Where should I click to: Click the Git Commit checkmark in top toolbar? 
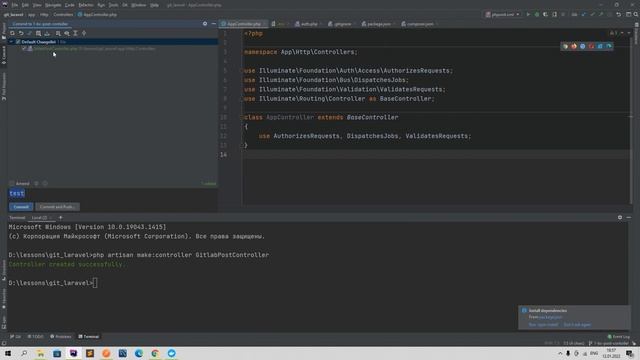pos(592,14)
